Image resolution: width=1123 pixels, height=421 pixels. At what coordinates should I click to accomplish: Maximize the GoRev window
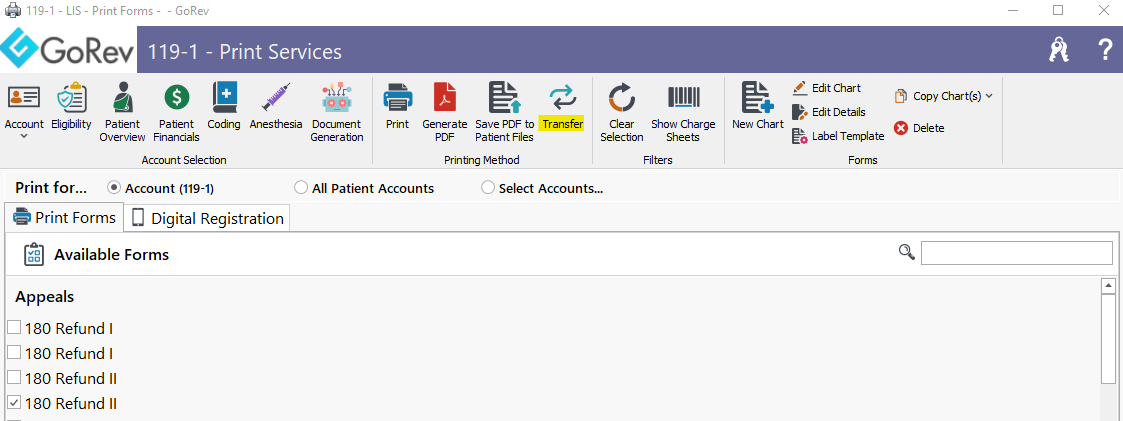[x=1058, y=10]
